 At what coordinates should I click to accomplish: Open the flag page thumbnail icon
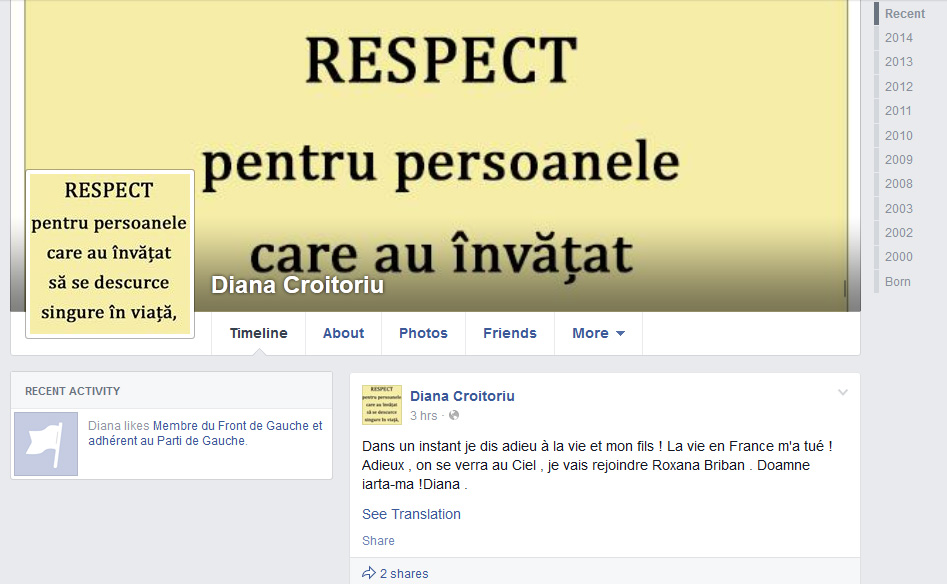46,444
